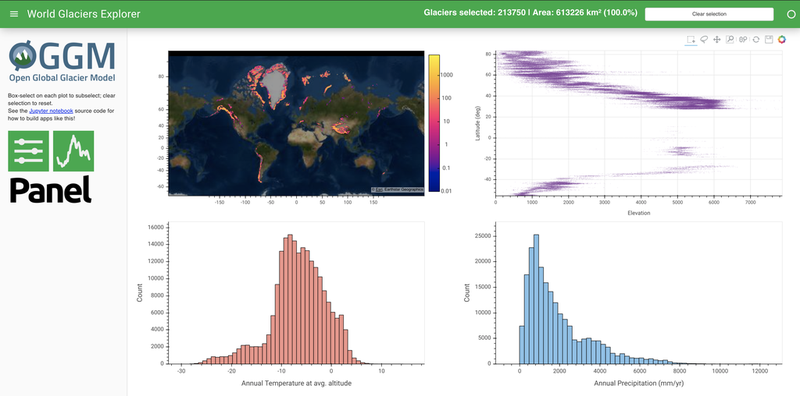
Task: Reset the plots with the Reset tool
Action: [x=756, y=39]
